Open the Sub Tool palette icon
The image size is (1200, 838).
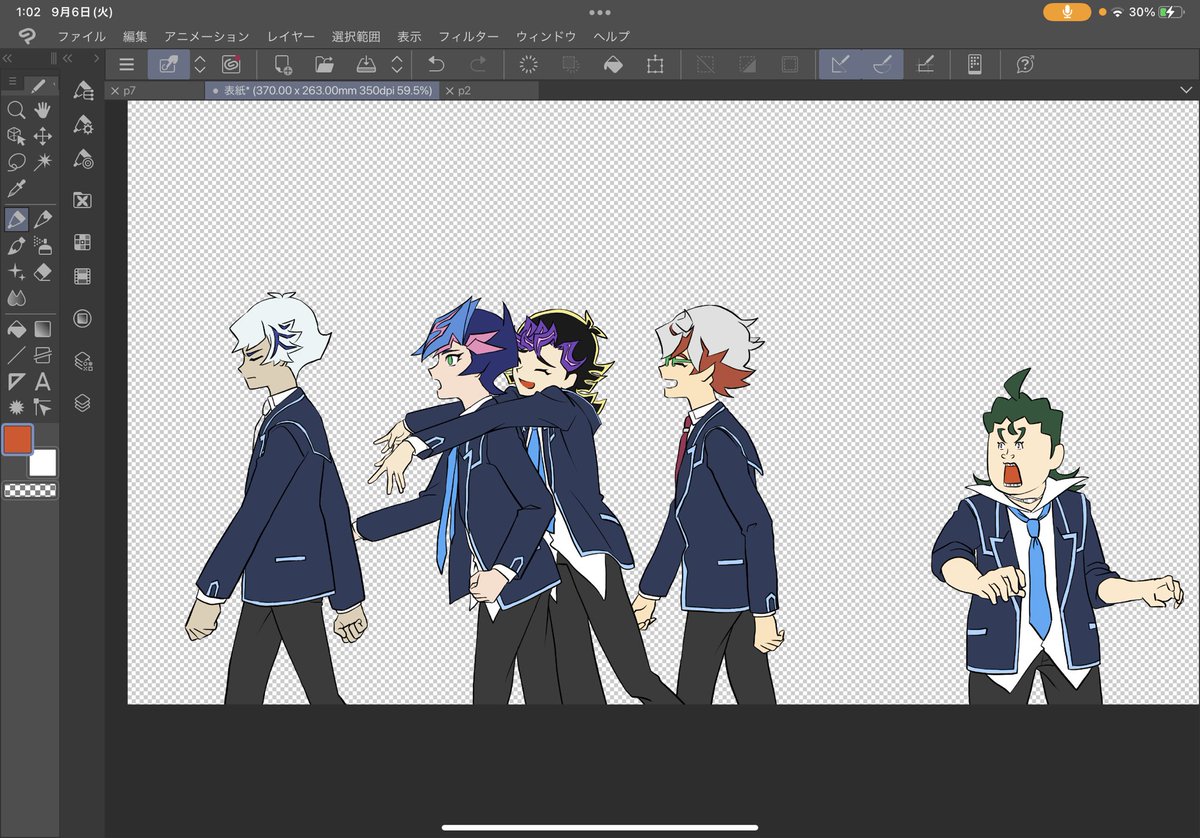coord(83,91)
